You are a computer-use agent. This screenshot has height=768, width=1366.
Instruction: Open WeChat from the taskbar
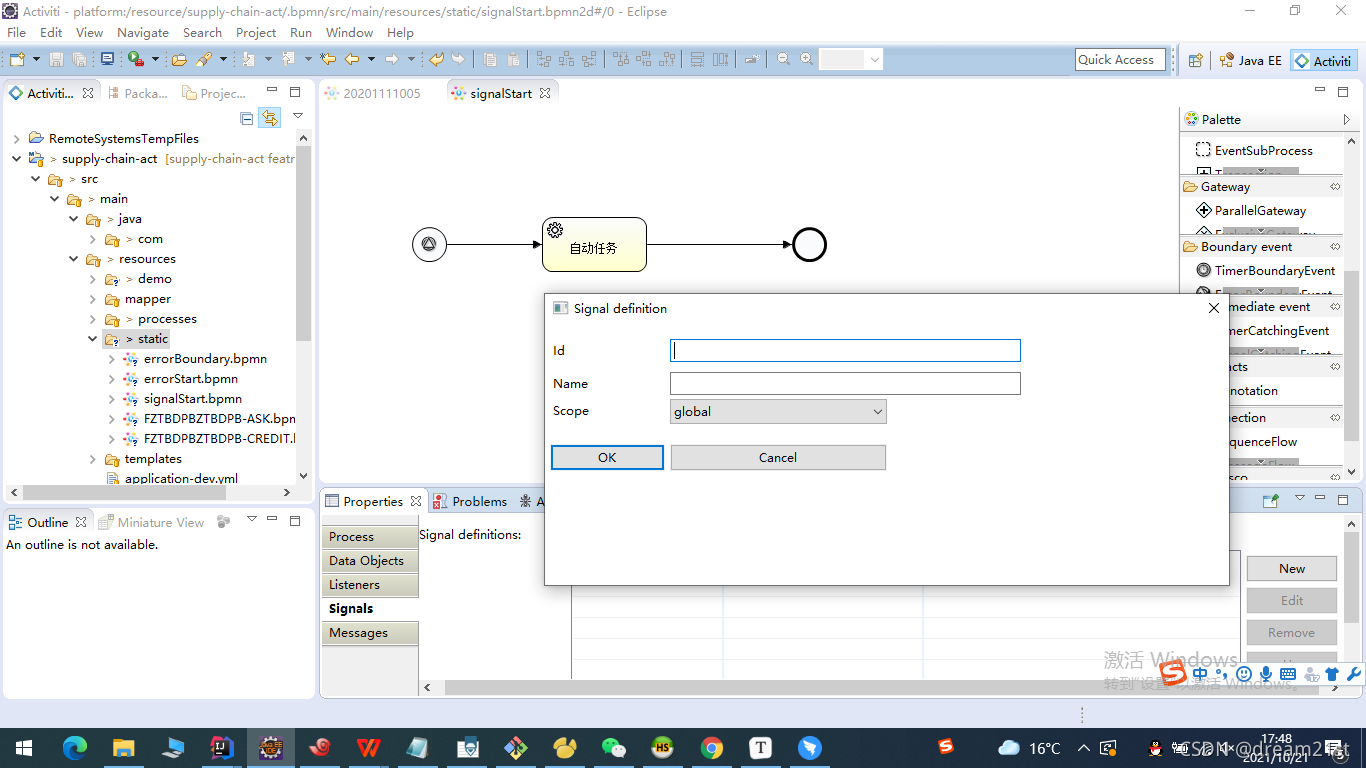[x=614, y=747]
